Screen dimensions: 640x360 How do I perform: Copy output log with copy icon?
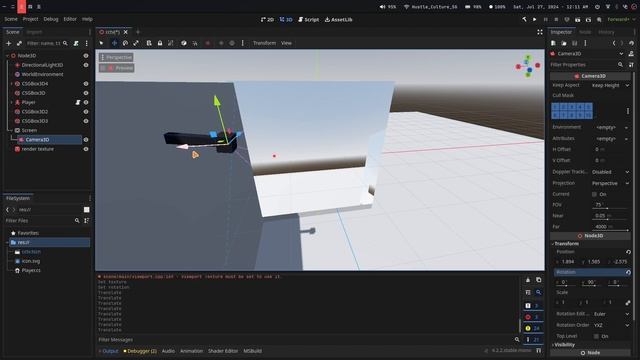click(x=539, y=280)
